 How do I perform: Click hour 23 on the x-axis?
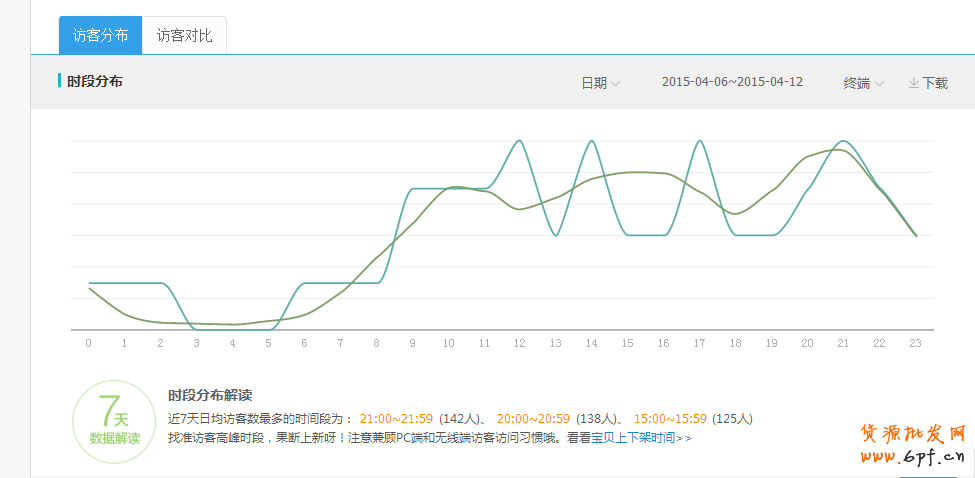pos(916,343)
